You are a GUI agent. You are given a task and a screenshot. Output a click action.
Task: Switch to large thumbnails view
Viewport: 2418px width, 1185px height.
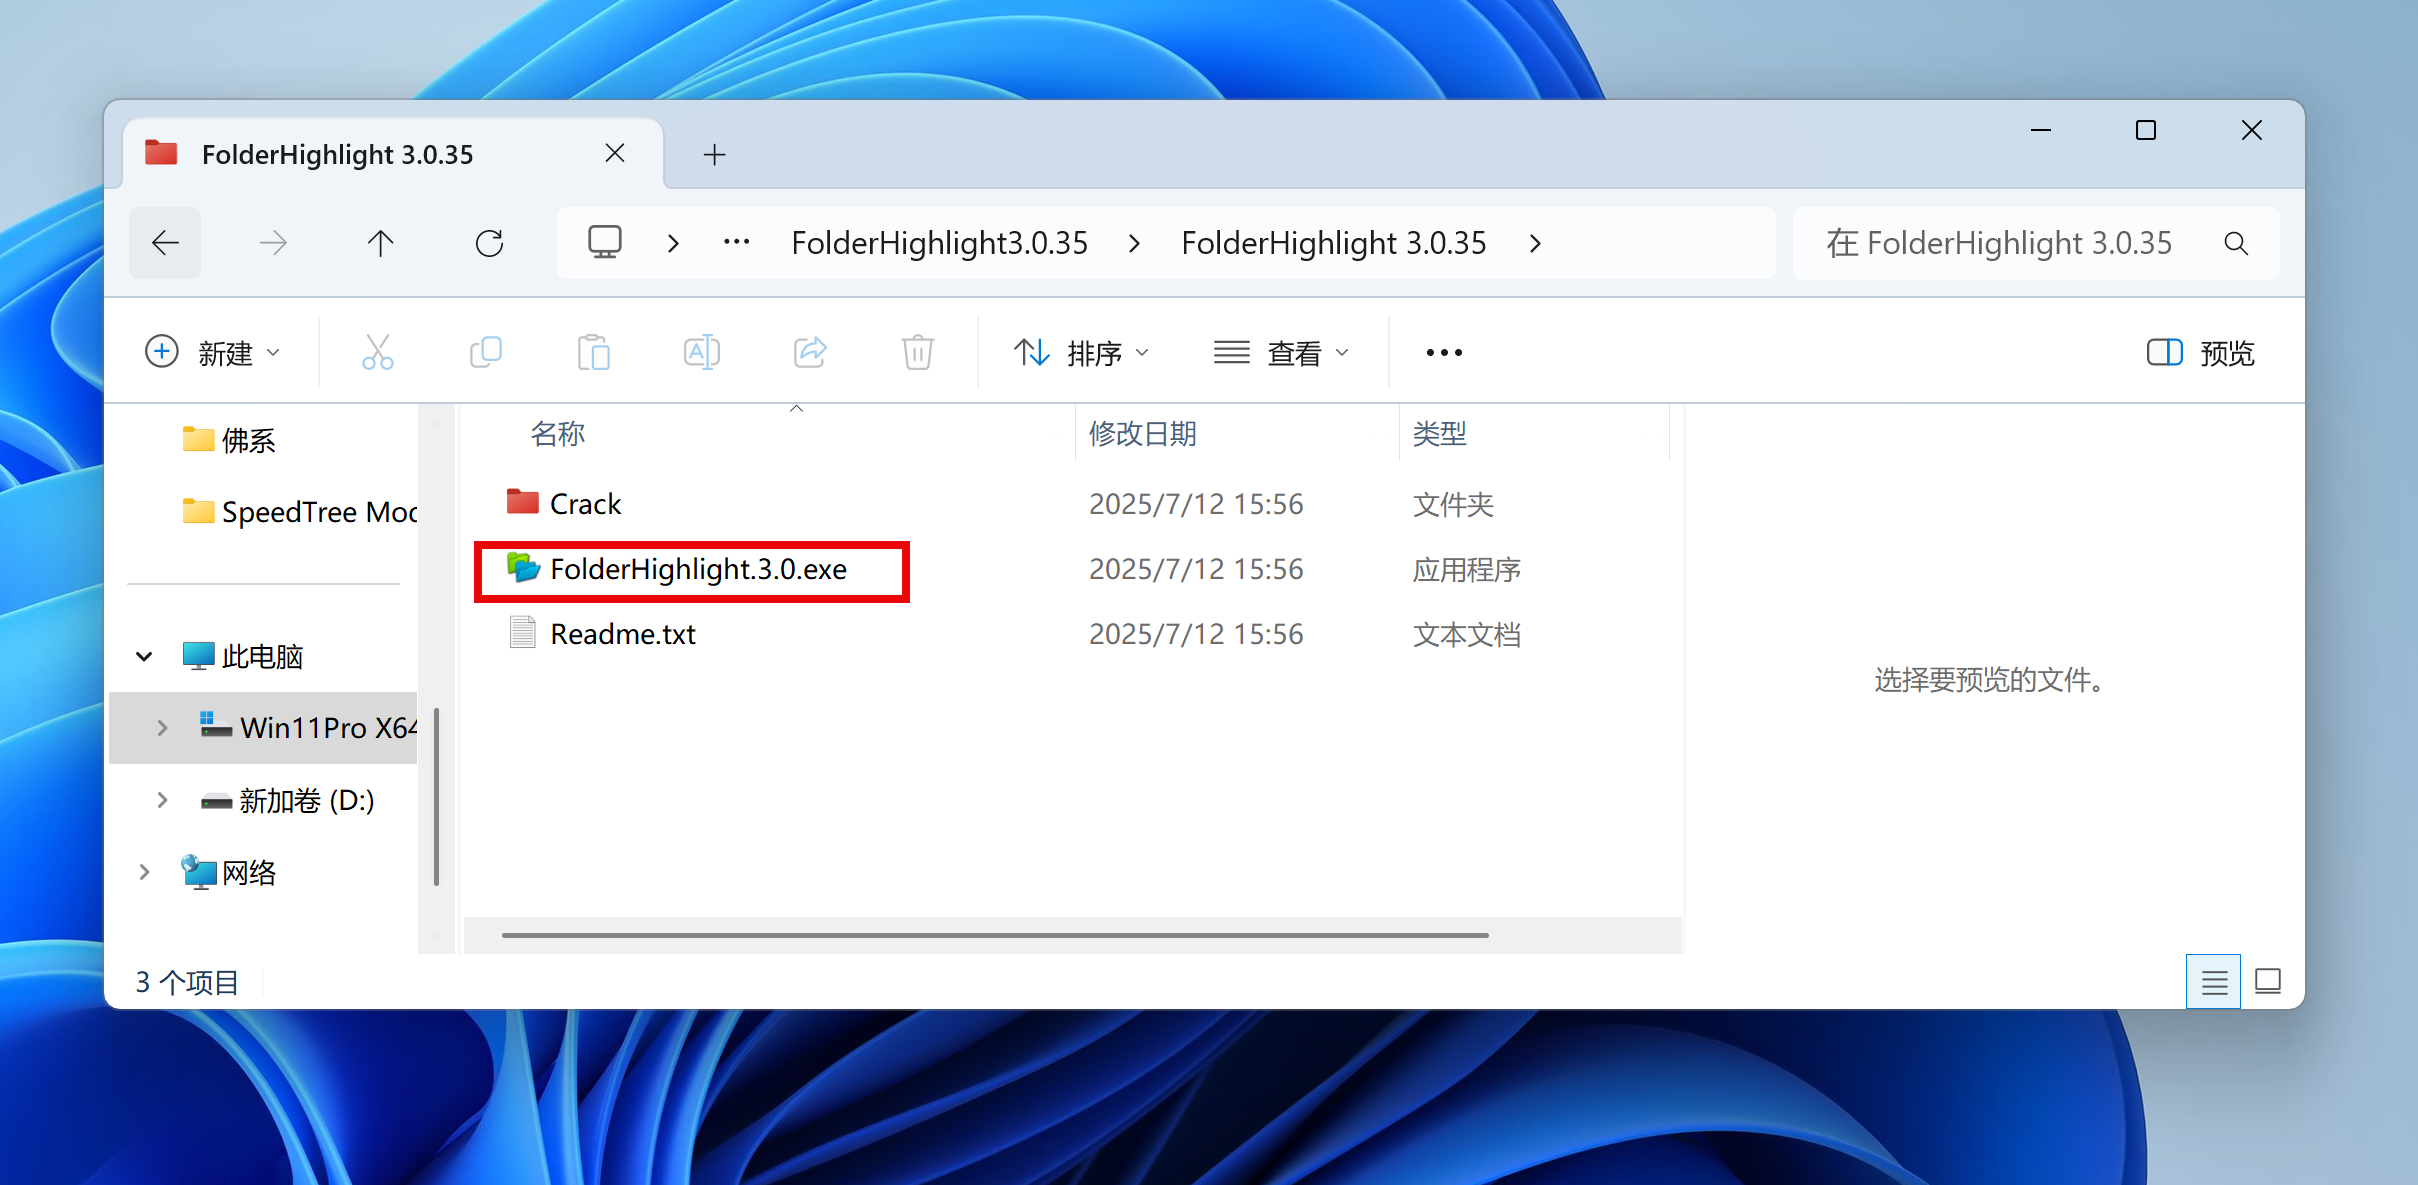pyautogui.click(x=2268, y=982)
